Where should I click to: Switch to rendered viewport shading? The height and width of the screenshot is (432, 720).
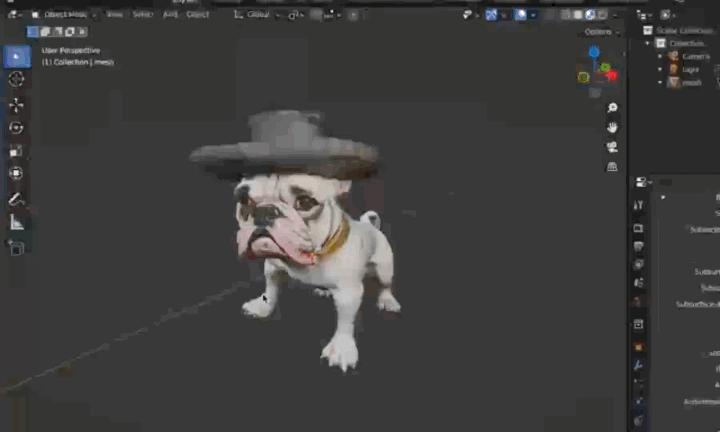point(602,15)
